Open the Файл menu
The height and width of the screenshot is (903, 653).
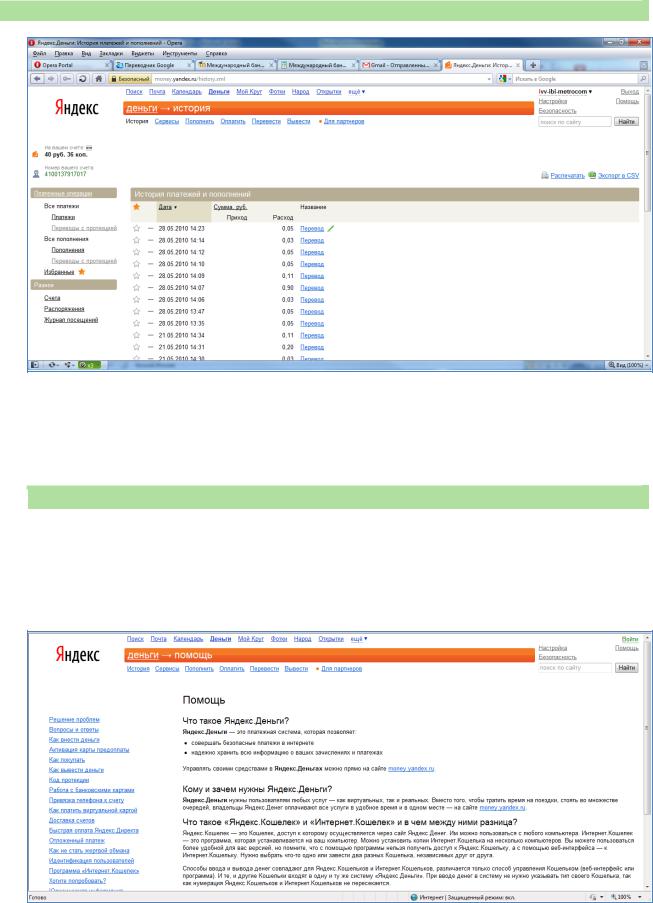39,53
